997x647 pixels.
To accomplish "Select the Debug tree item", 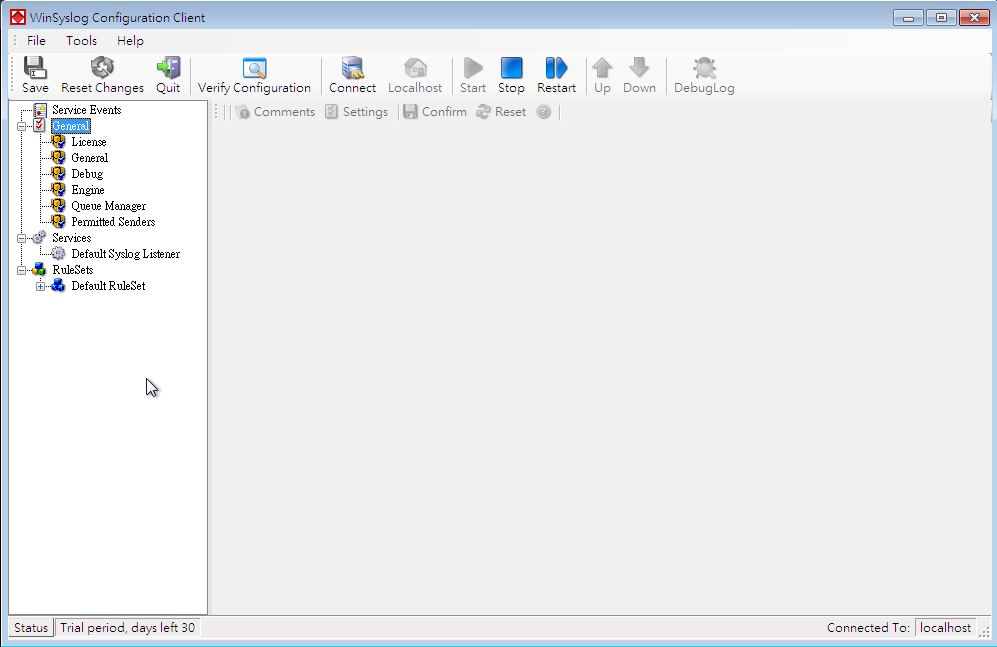I will point(87,174).
